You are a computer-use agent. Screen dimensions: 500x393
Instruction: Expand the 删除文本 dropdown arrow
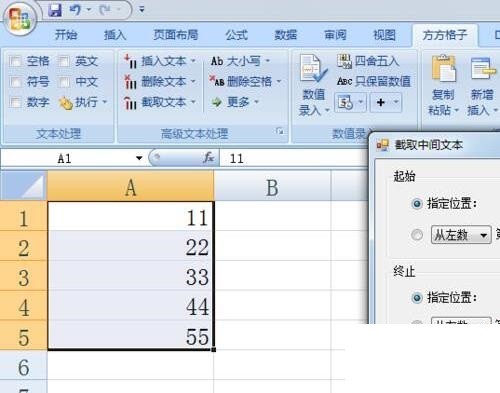pyautogui.click(x=193, y=81)
